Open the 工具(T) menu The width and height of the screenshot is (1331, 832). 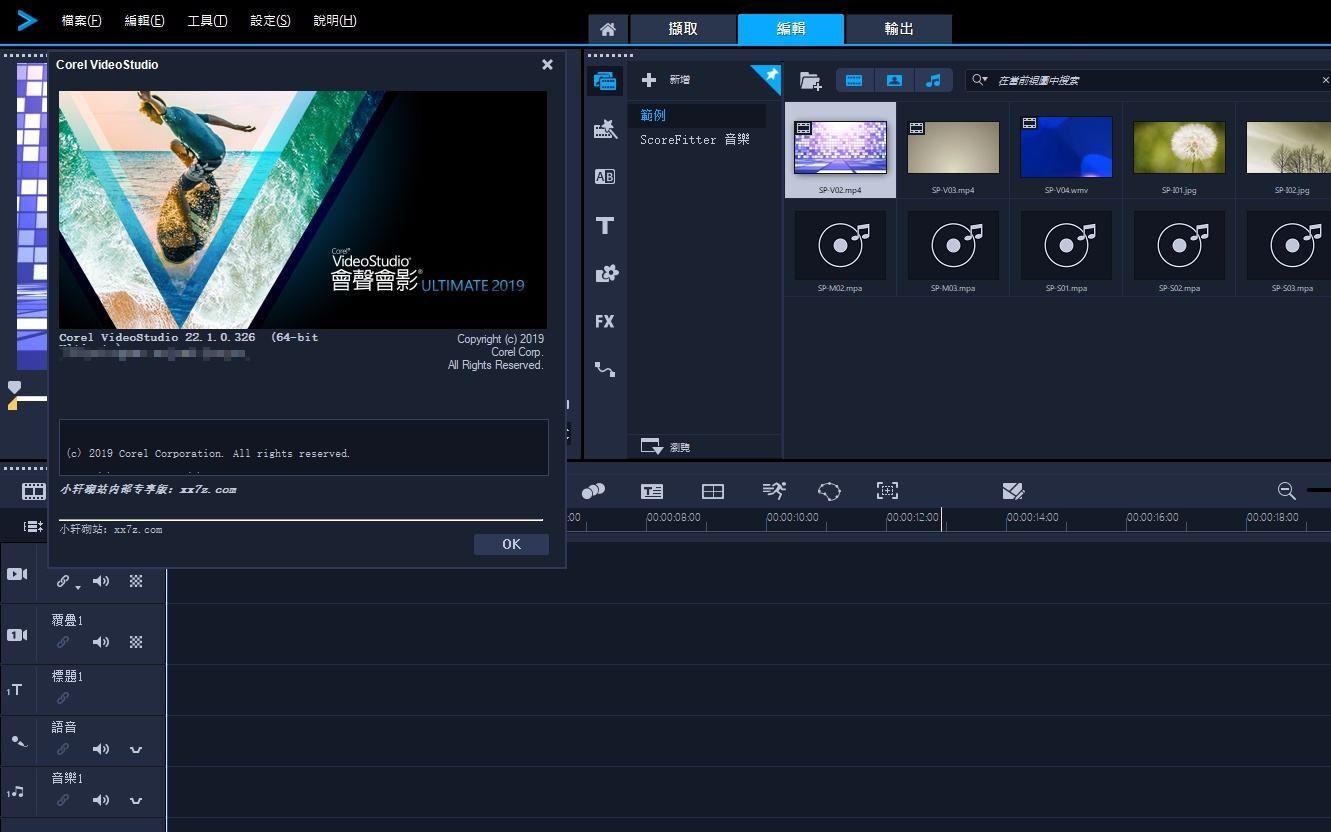[207, 21]
